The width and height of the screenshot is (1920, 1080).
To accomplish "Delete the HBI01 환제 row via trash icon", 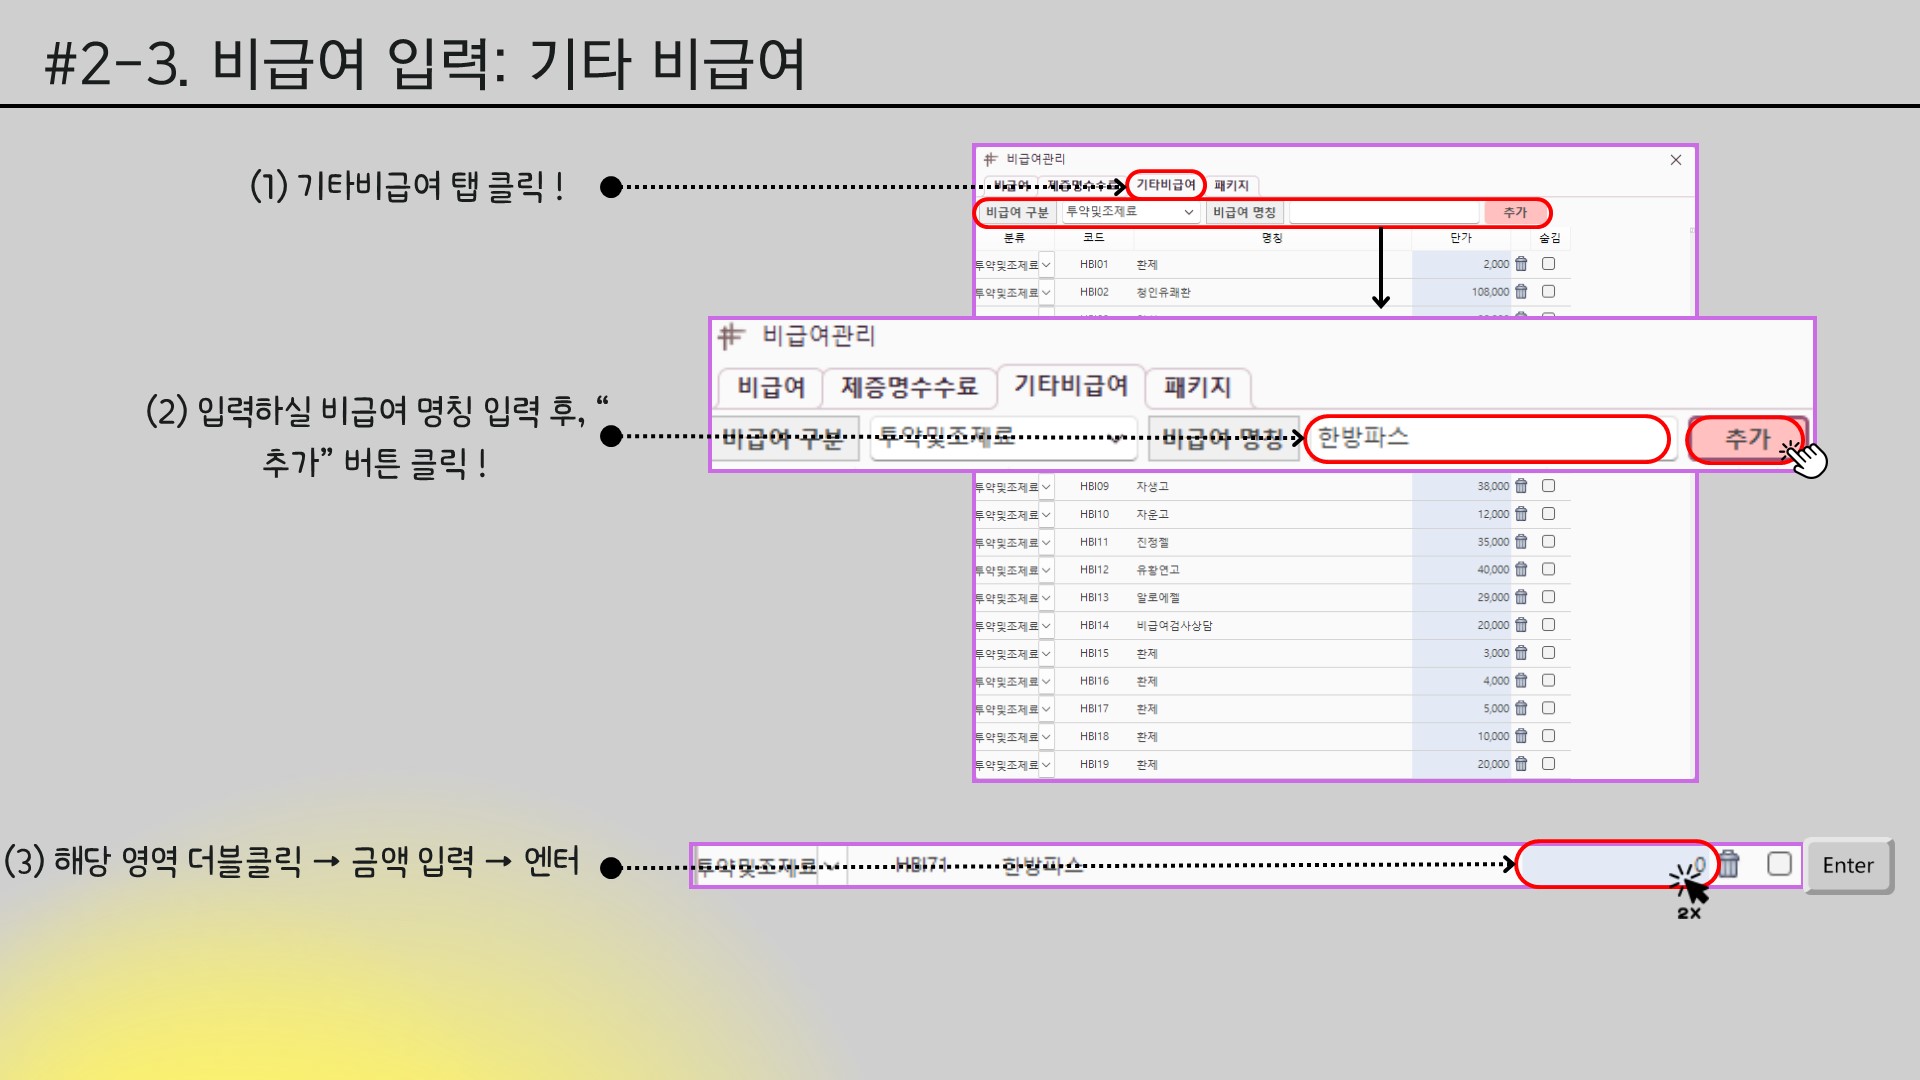I will [1521, 264].
